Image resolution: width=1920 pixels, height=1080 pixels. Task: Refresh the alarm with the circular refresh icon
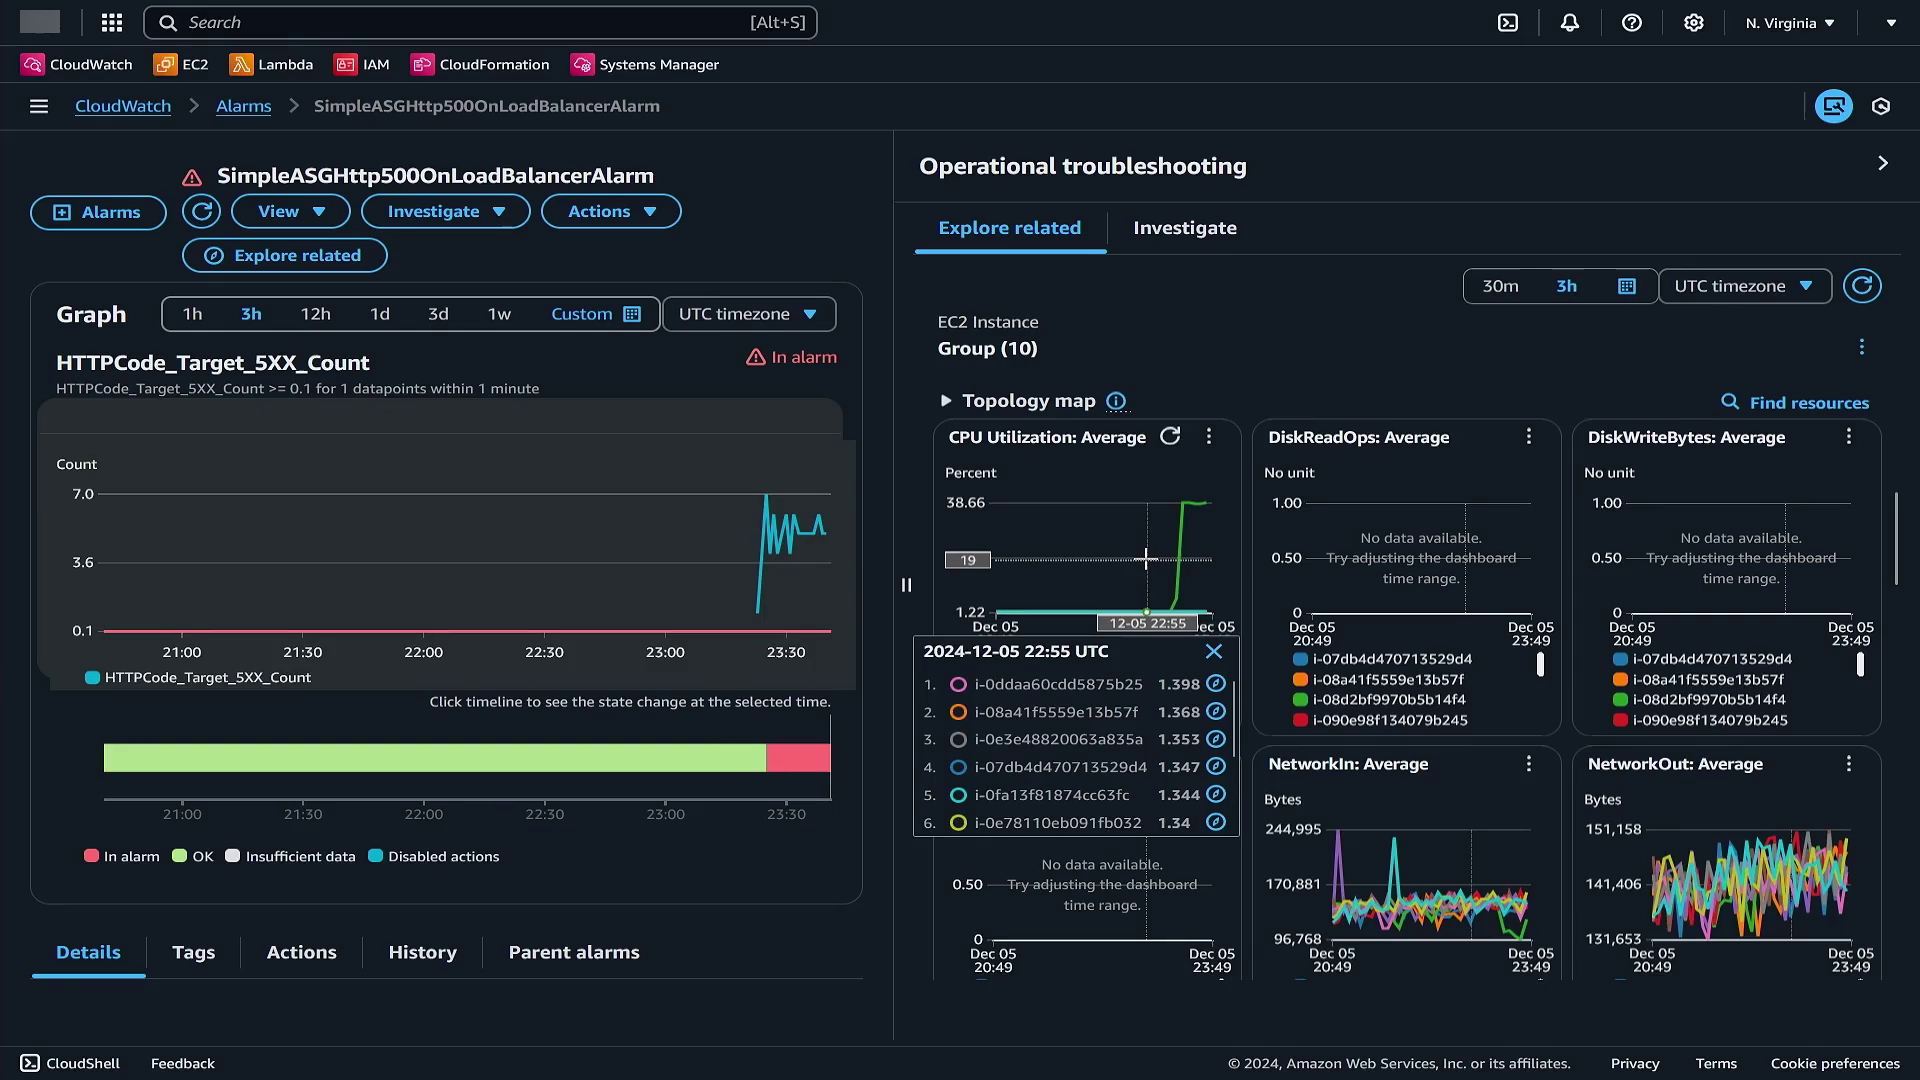click(201, 211)
